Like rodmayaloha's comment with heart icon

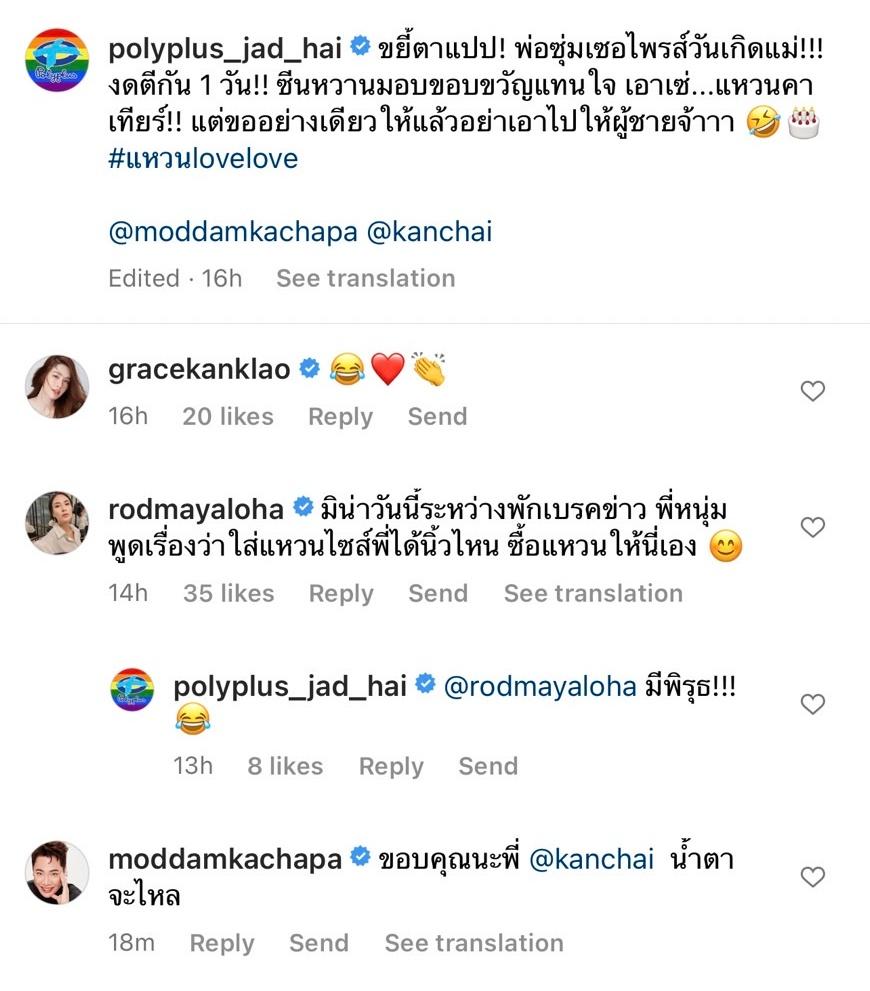click(x=813, y=526)
